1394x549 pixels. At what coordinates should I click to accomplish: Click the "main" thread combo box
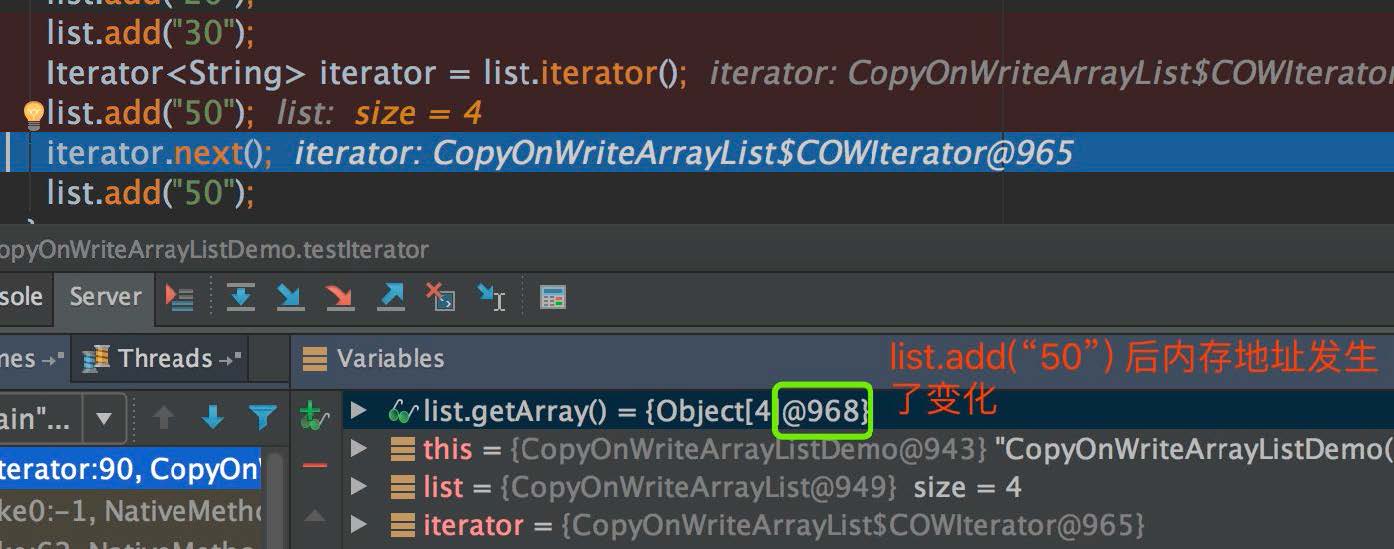62,417
